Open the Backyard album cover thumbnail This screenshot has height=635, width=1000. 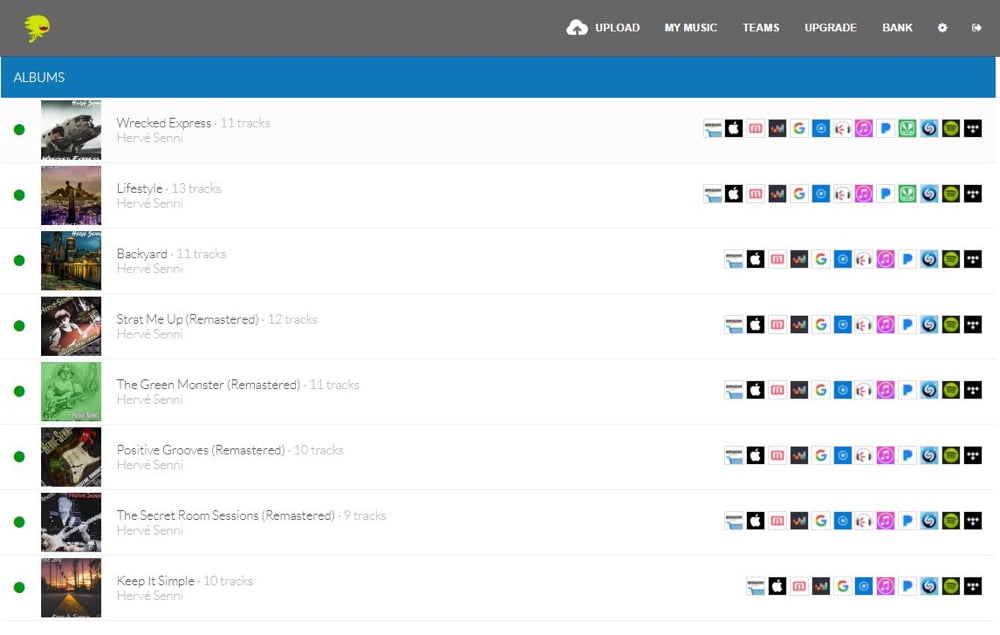click(71, 260)
